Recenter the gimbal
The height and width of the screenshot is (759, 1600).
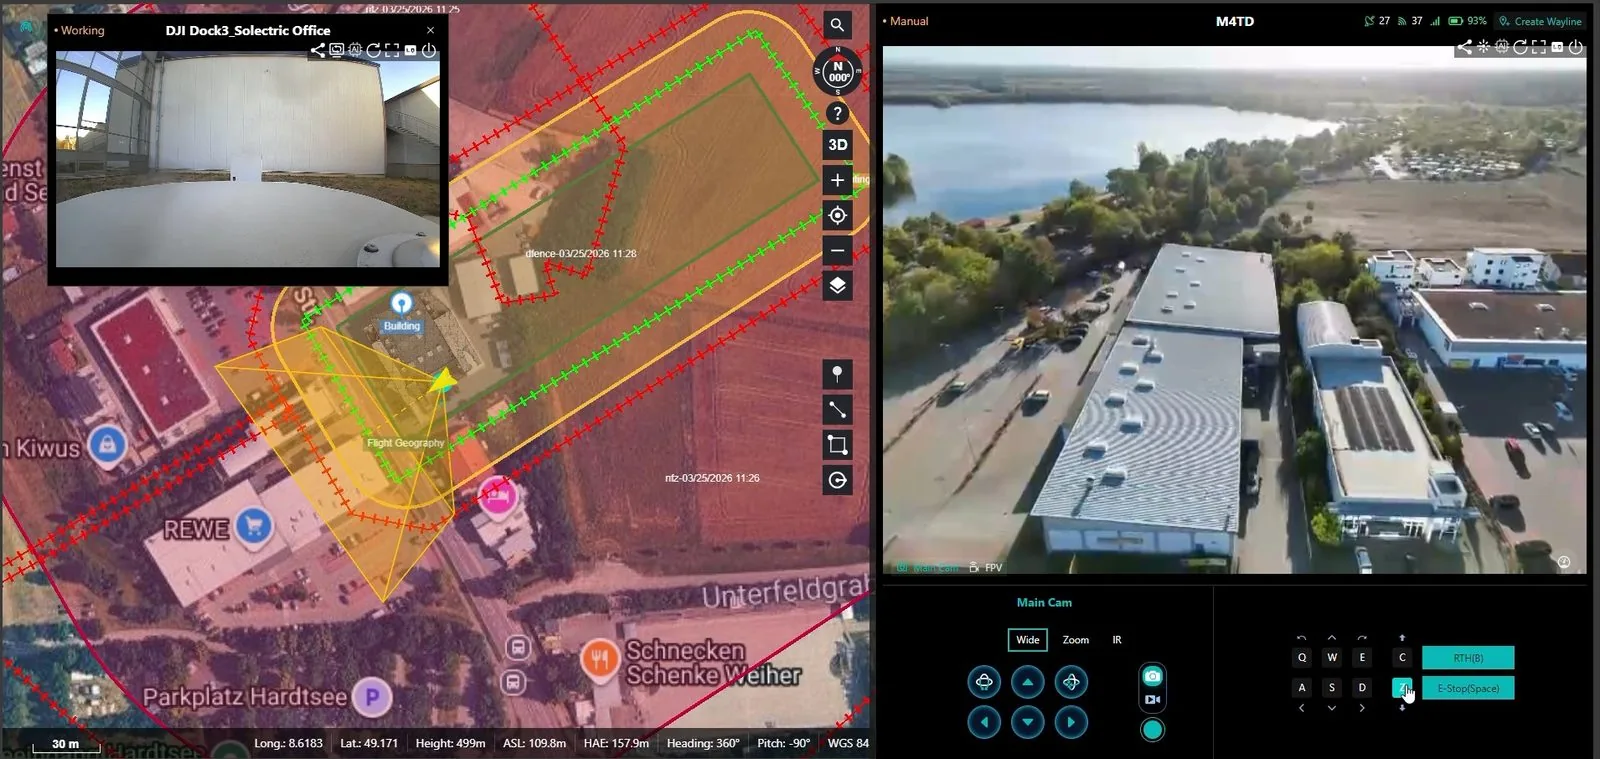(1071, 682)
